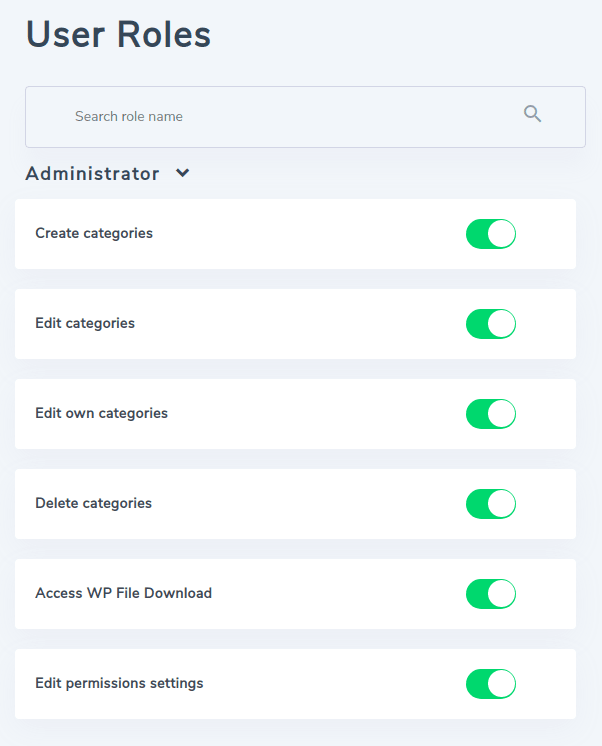Click the Administrator role heading
Screen dimensions: 602x746
pyautogui.click(x=92, y=174)
